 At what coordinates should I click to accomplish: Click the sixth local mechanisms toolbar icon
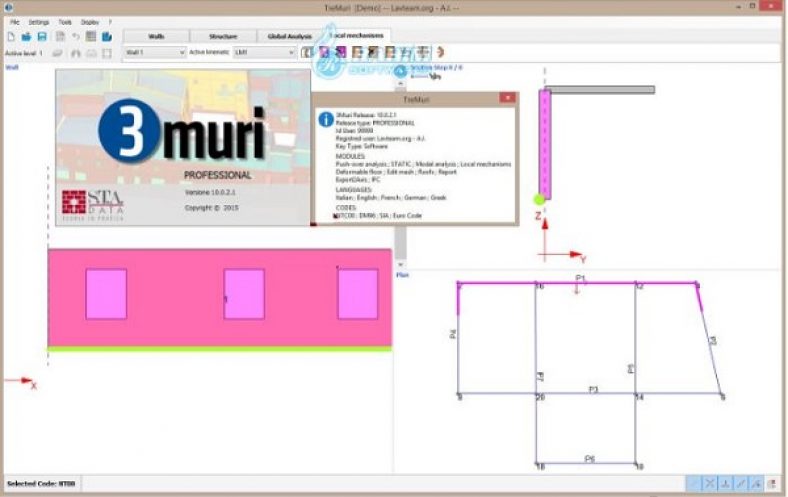[390, 52]
